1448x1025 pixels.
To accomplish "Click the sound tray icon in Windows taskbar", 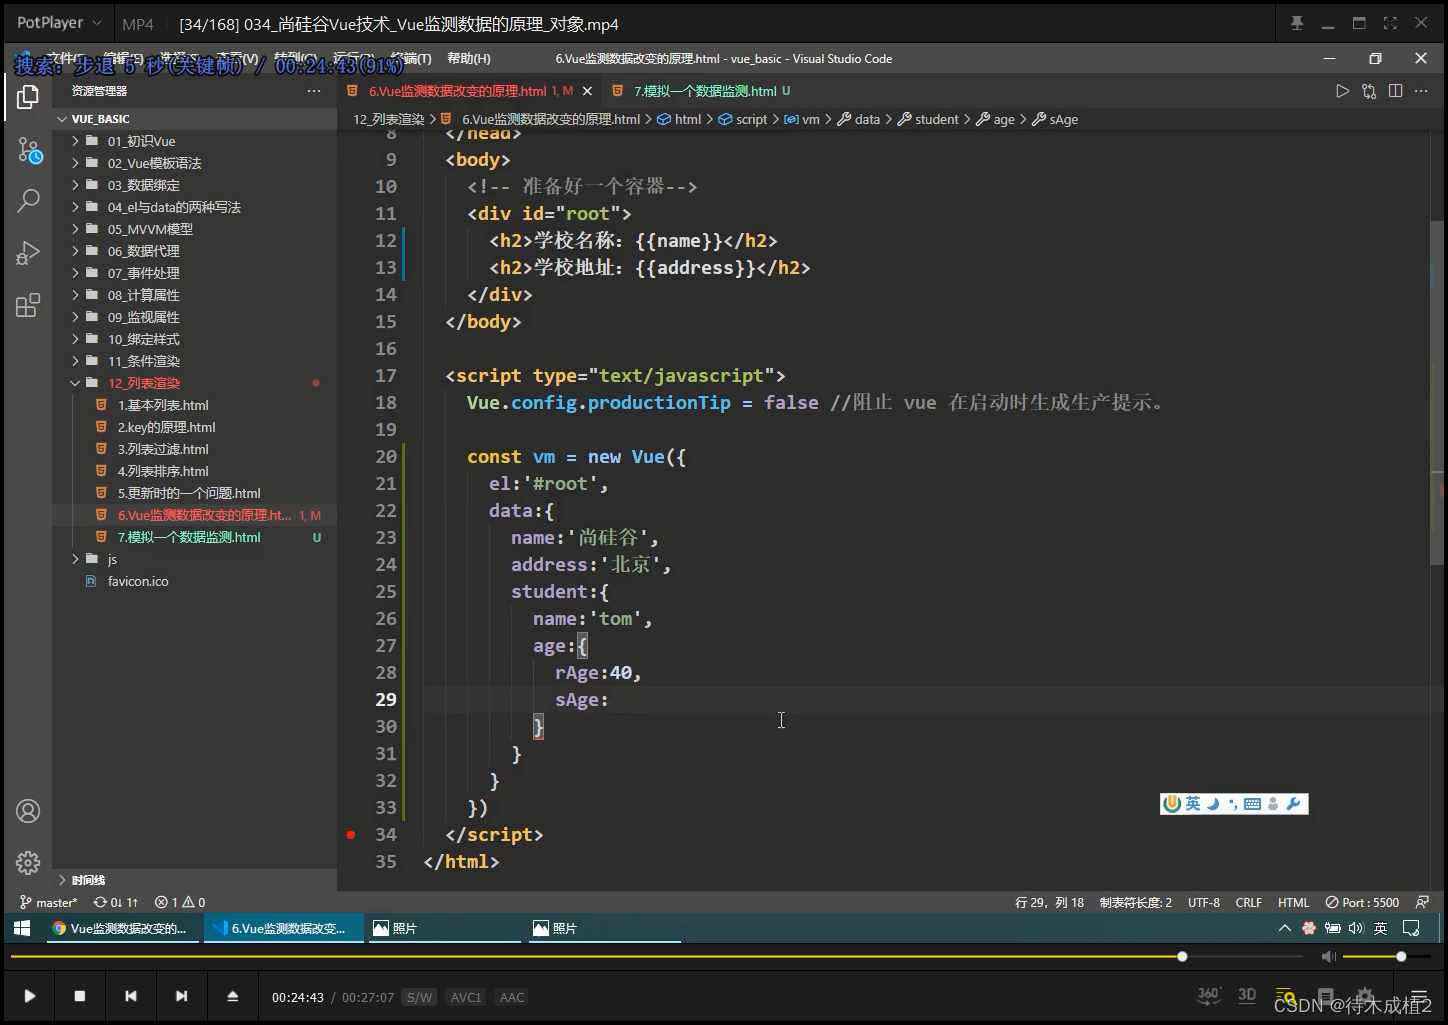I will pyautogui.click(x=1356, y=928).
